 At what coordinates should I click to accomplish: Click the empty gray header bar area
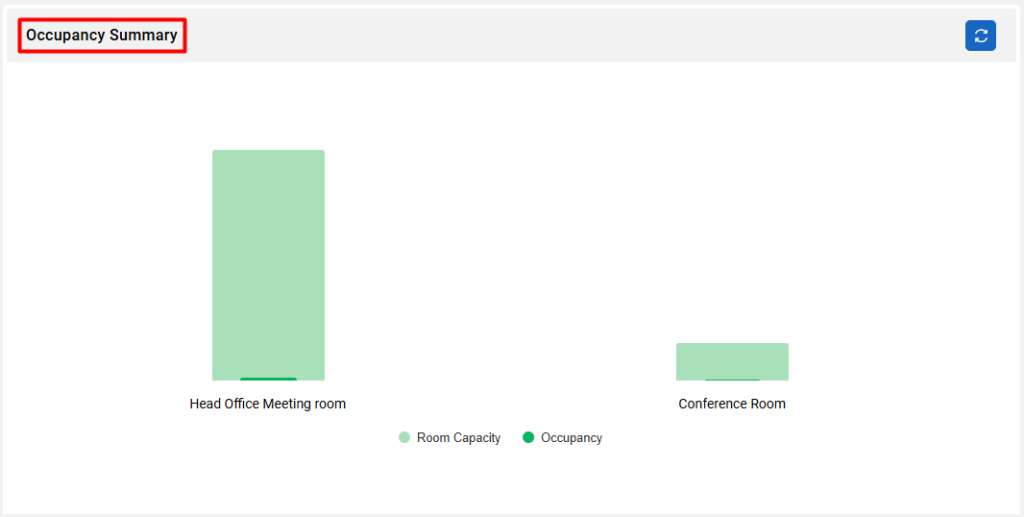(575, 35)
